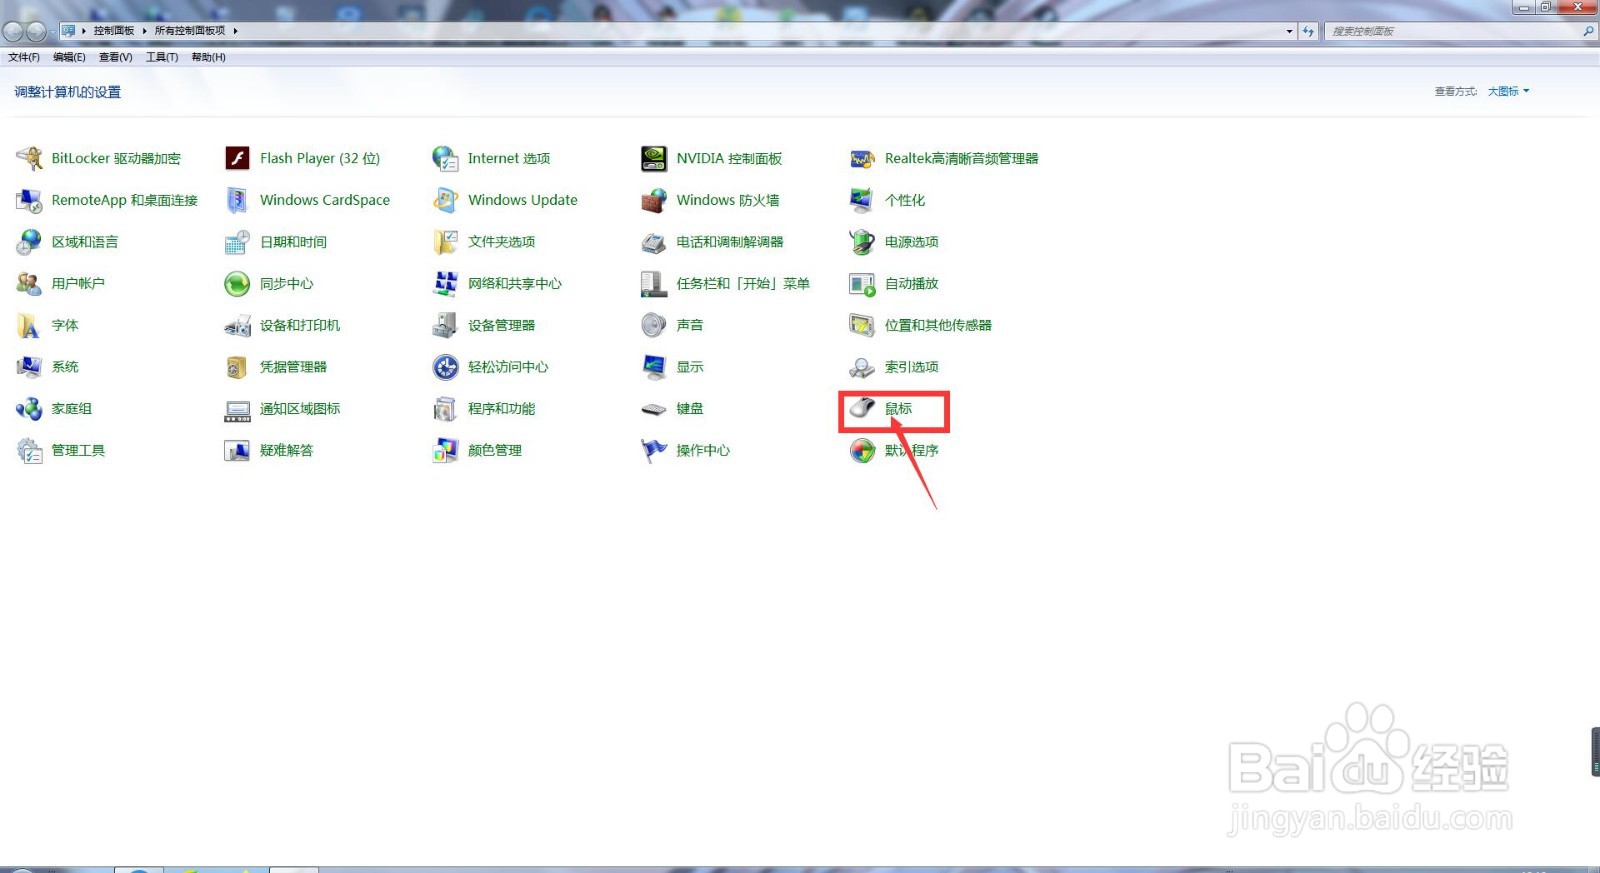Open the 显示 link
Screen dimensions: 1600x873
(690, 367)
